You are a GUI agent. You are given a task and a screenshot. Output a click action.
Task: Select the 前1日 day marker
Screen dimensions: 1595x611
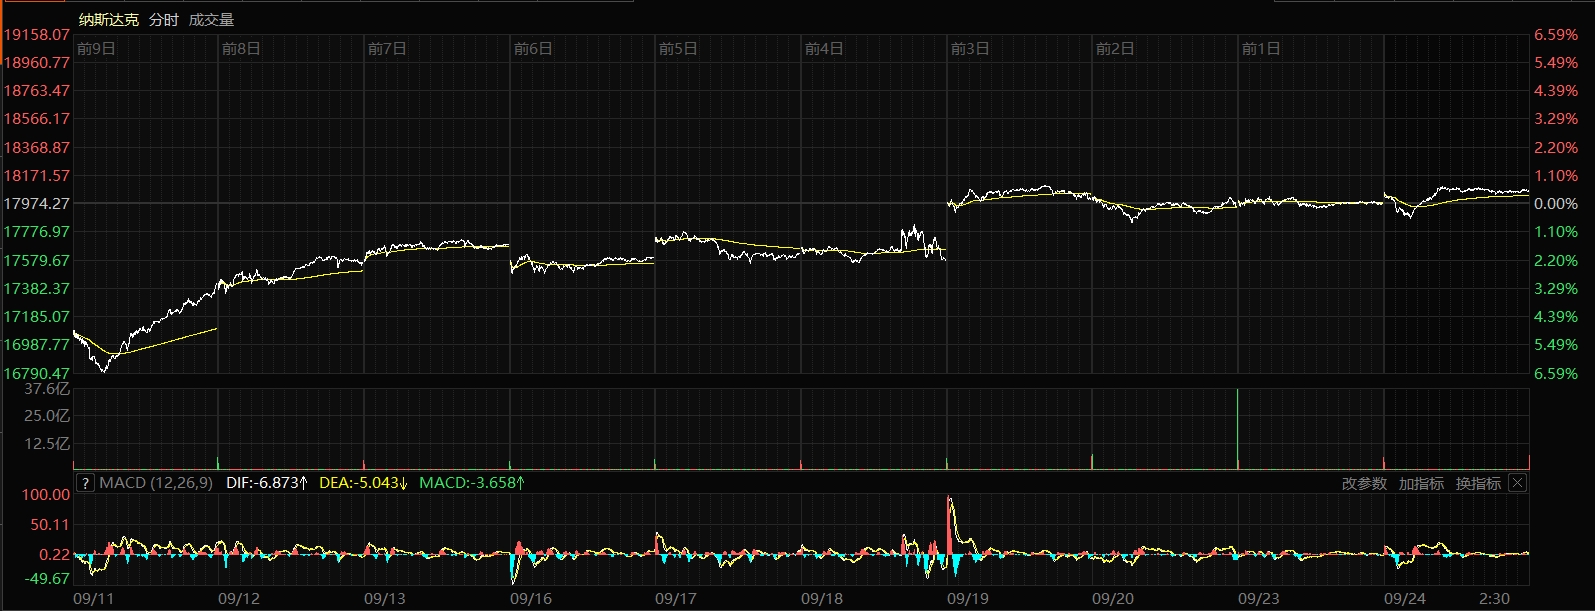(1261, 49)
